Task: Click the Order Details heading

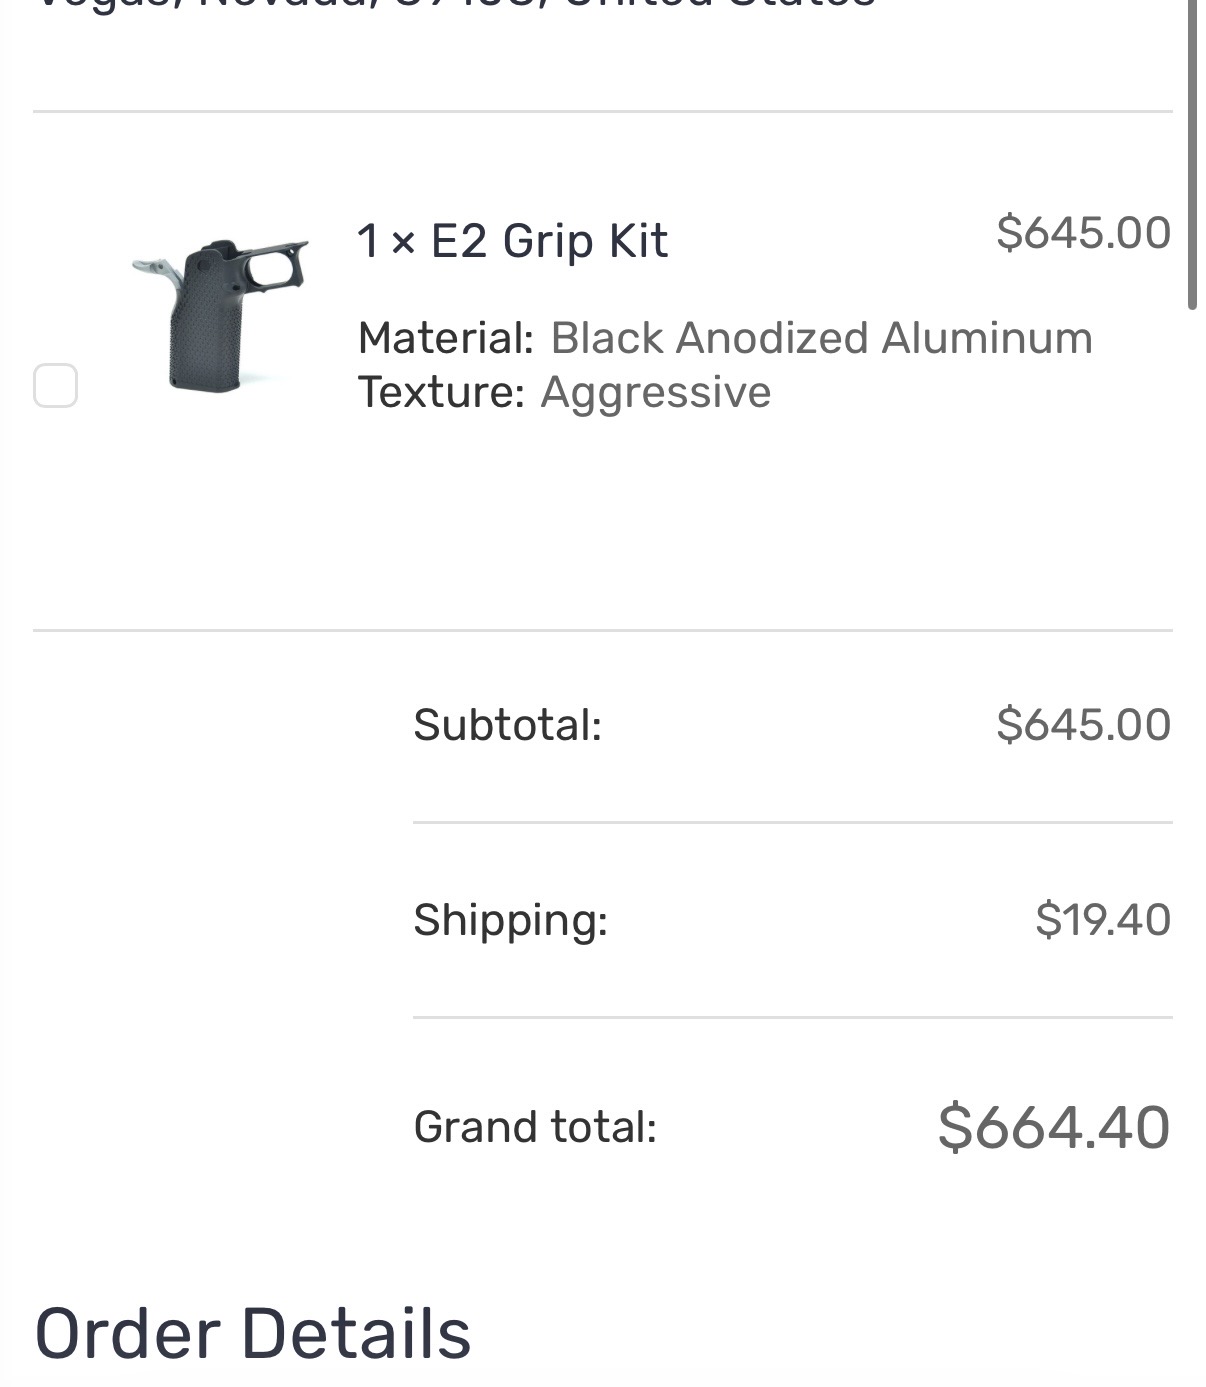Action: click(x=253, y=1334)
